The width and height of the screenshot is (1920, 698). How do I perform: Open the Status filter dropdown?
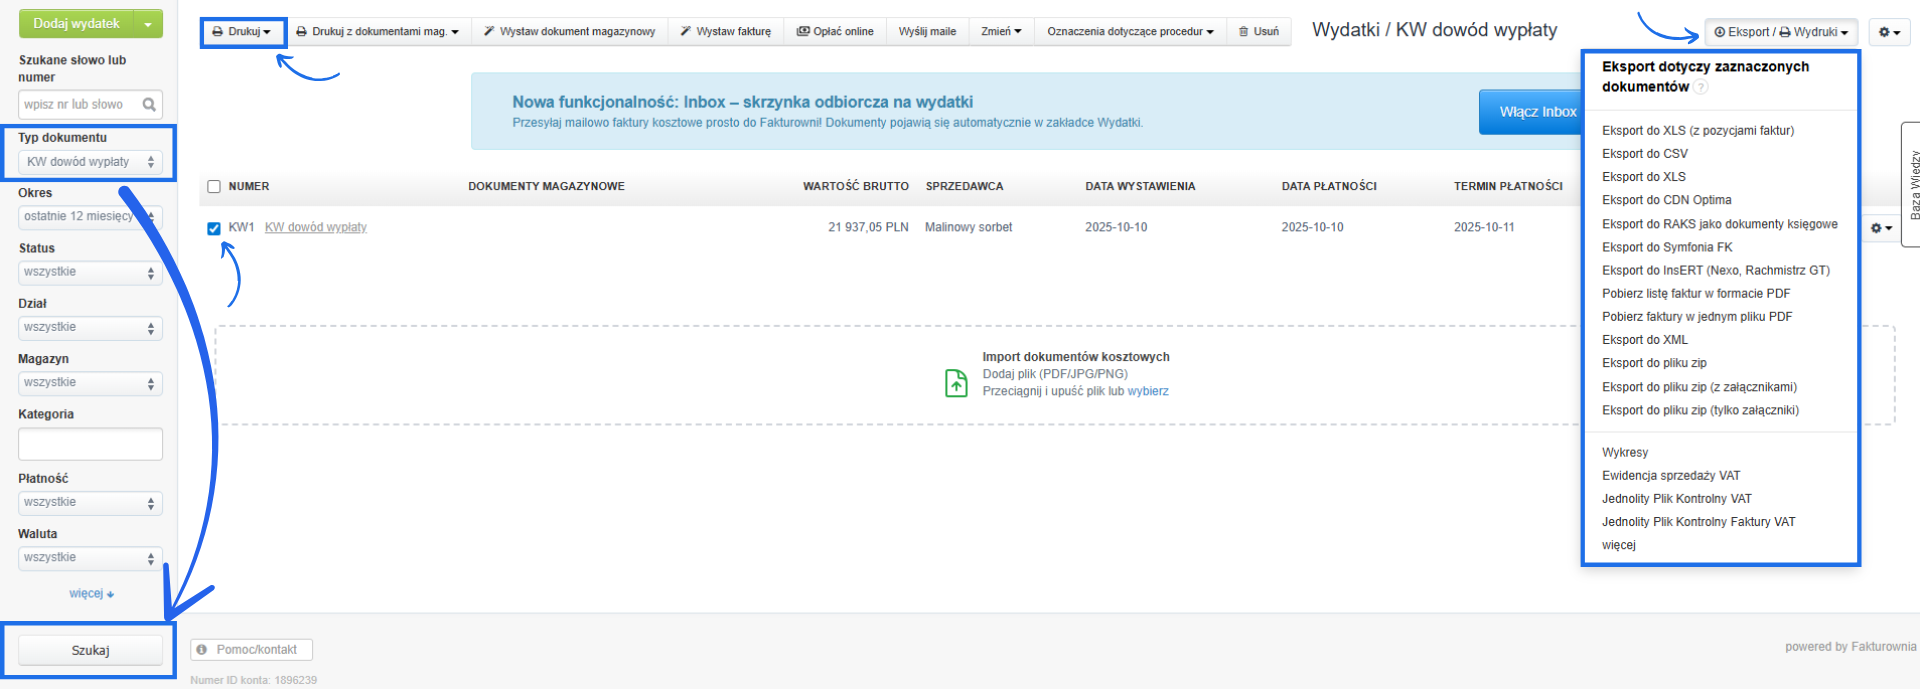point(90,272)
